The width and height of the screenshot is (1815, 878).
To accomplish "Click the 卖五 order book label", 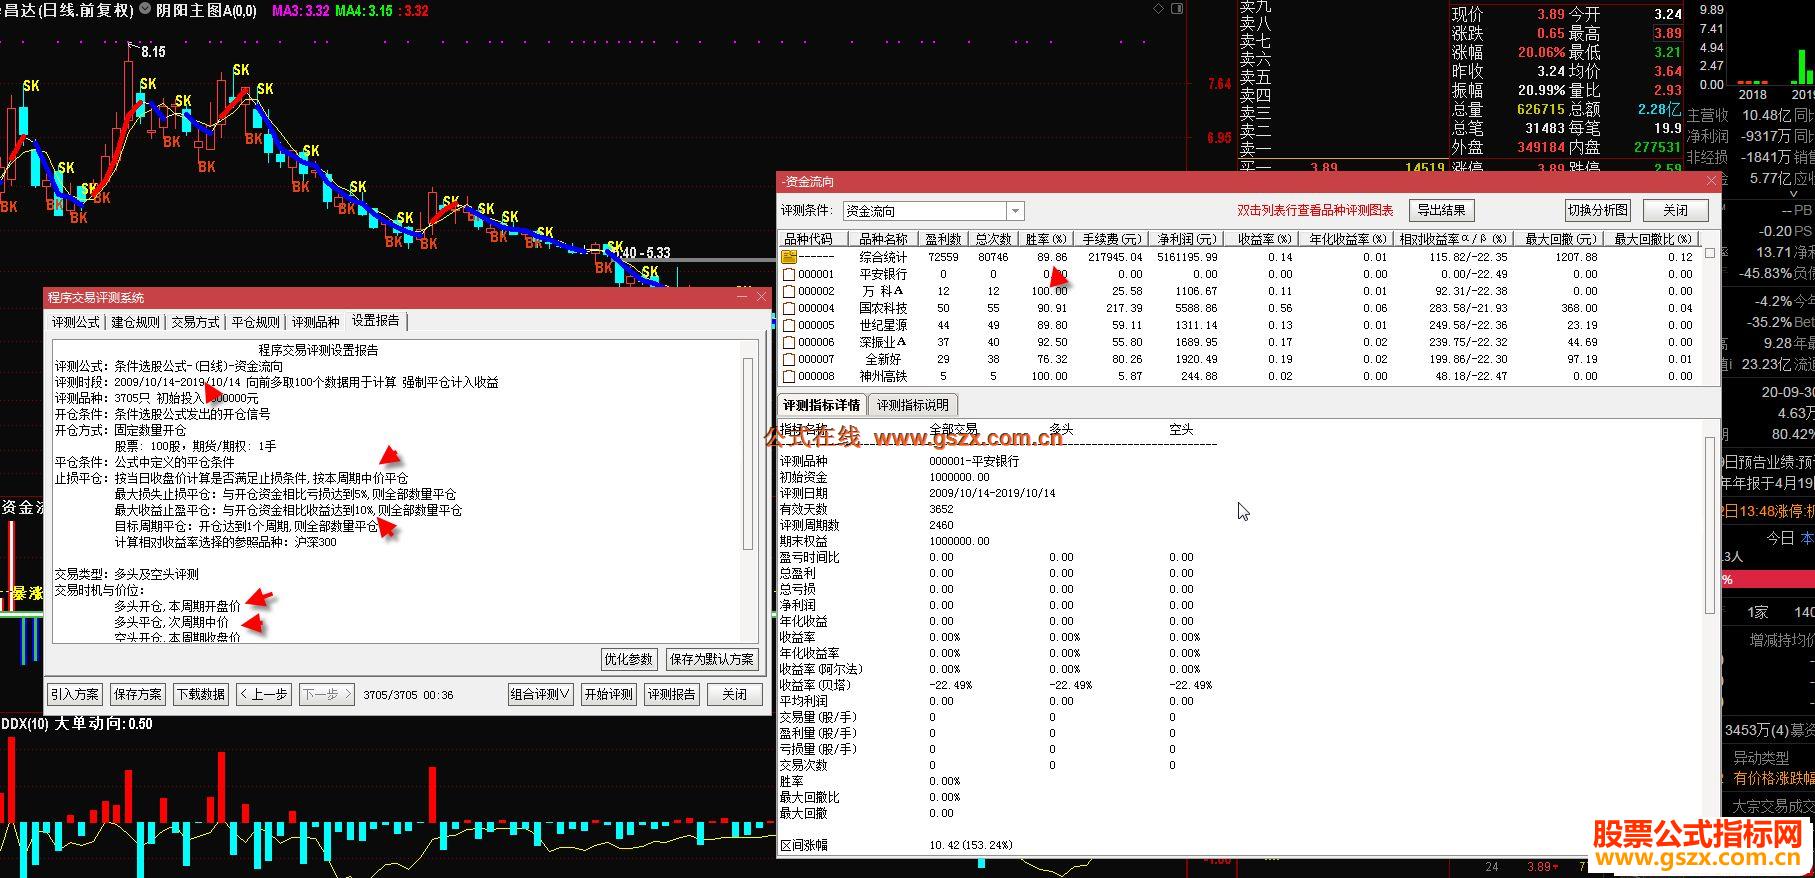I will click(1255, 77).
